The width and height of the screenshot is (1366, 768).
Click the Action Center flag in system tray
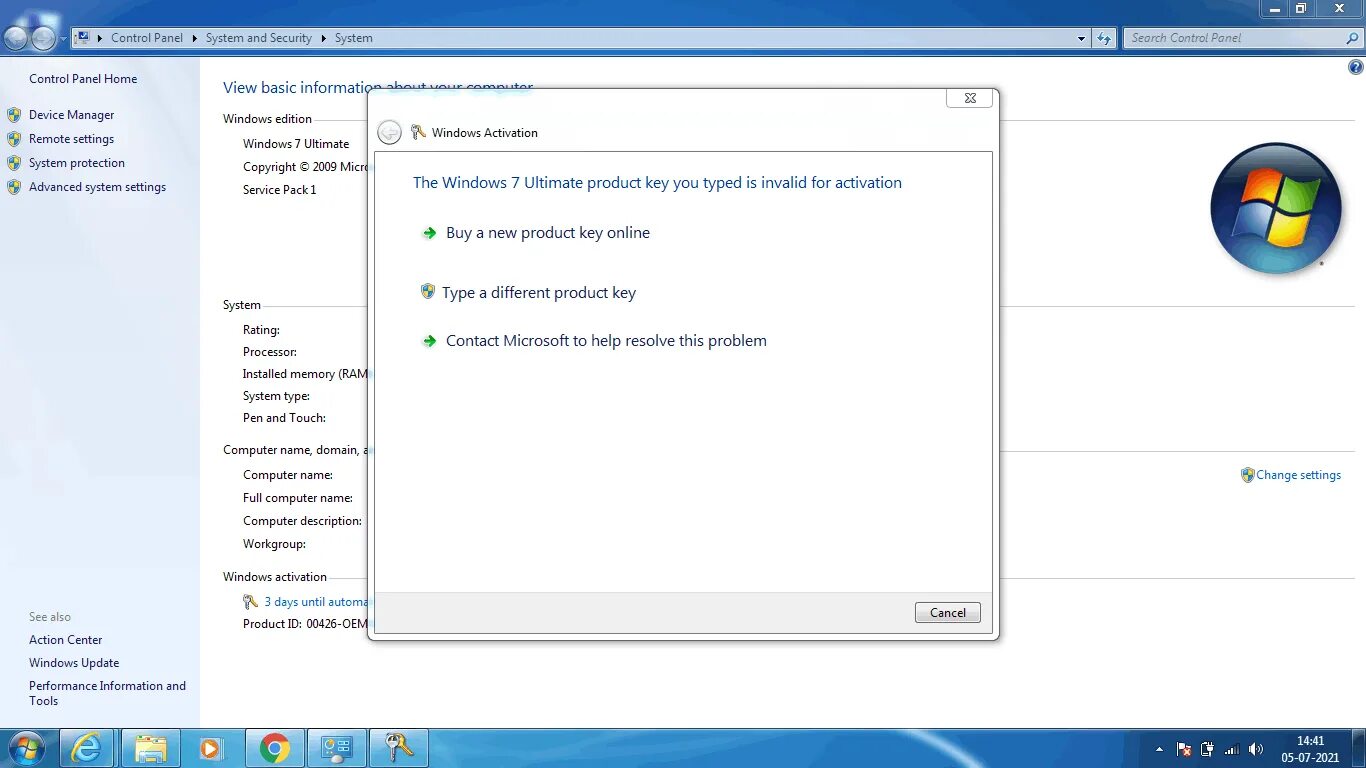(1183, 749)
